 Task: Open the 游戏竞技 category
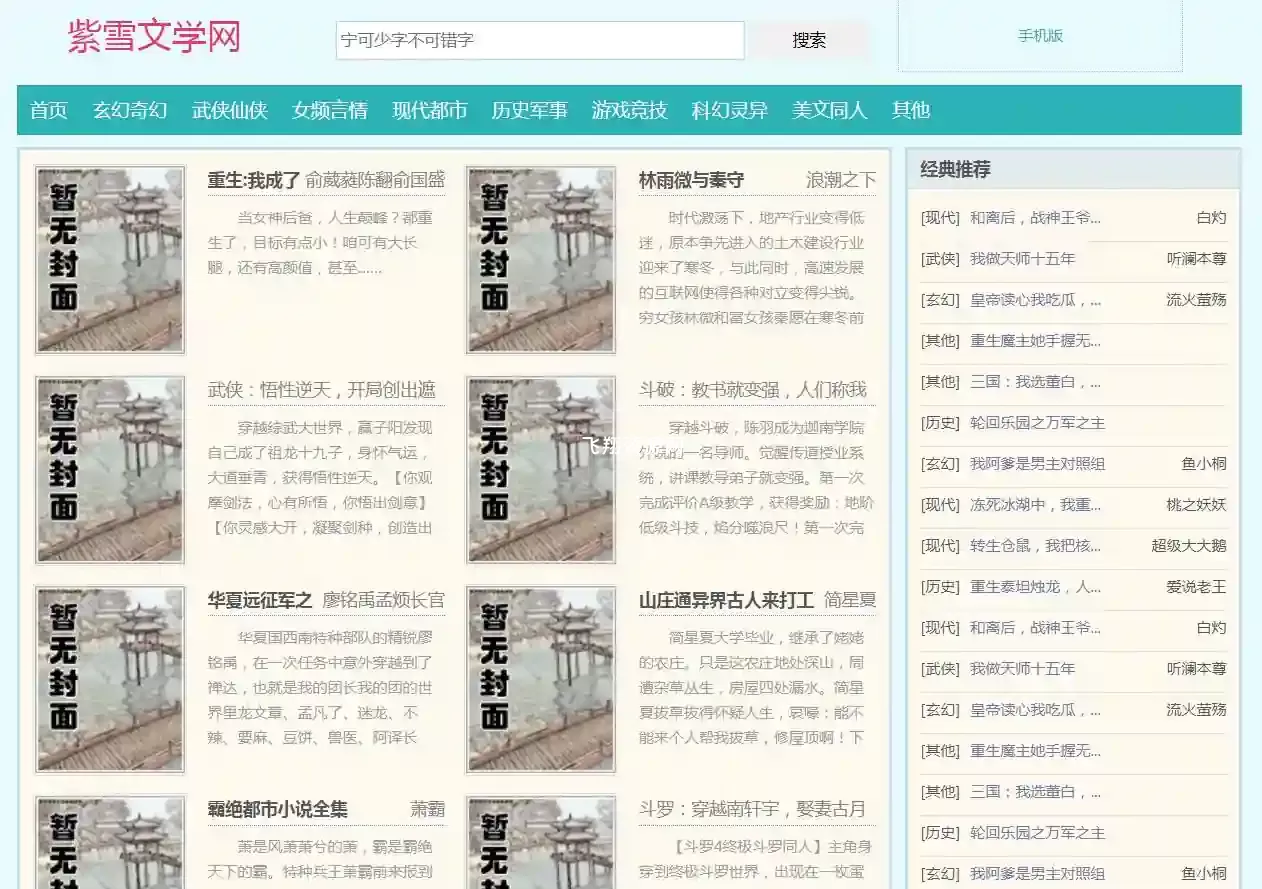[x=629, y=110]
